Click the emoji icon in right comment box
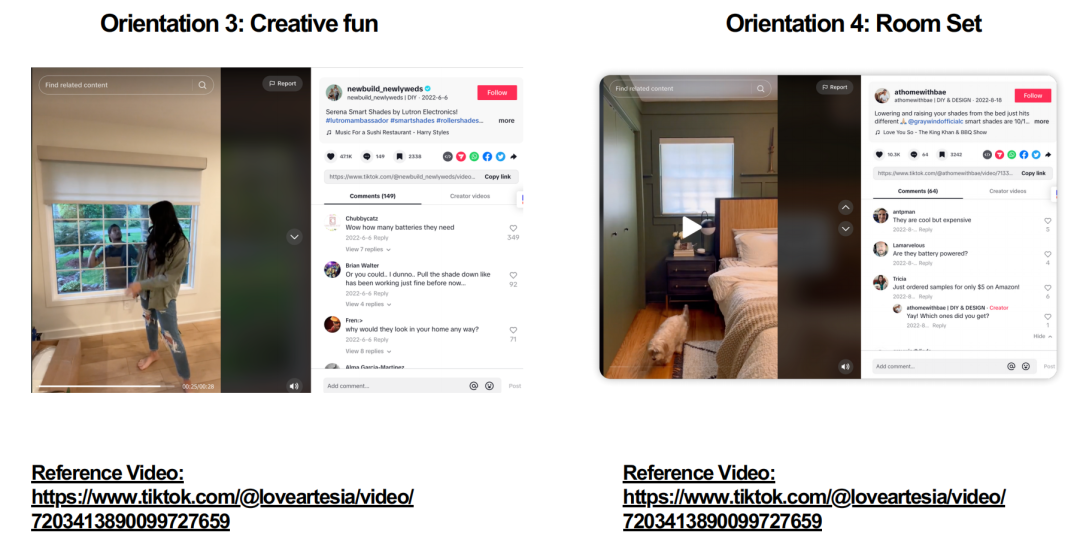The width and height of the screenshot is (1080, 557). pos(1026,366)
